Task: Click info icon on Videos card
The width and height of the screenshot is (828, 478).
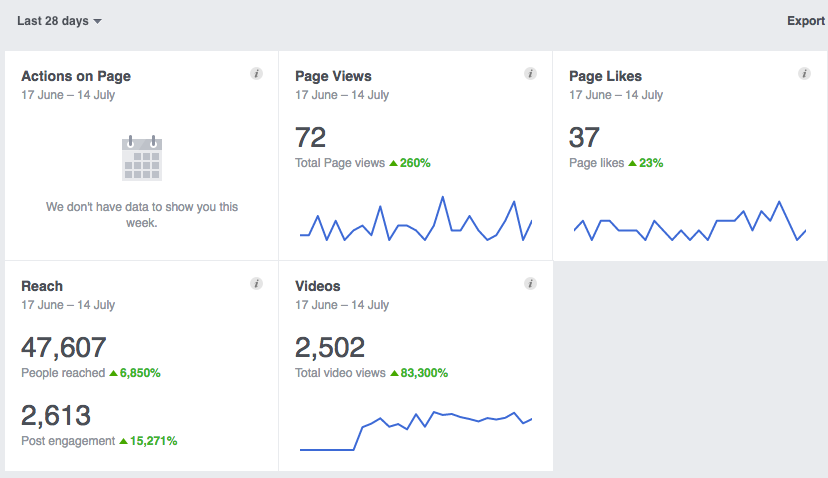Action: (530, 284)
